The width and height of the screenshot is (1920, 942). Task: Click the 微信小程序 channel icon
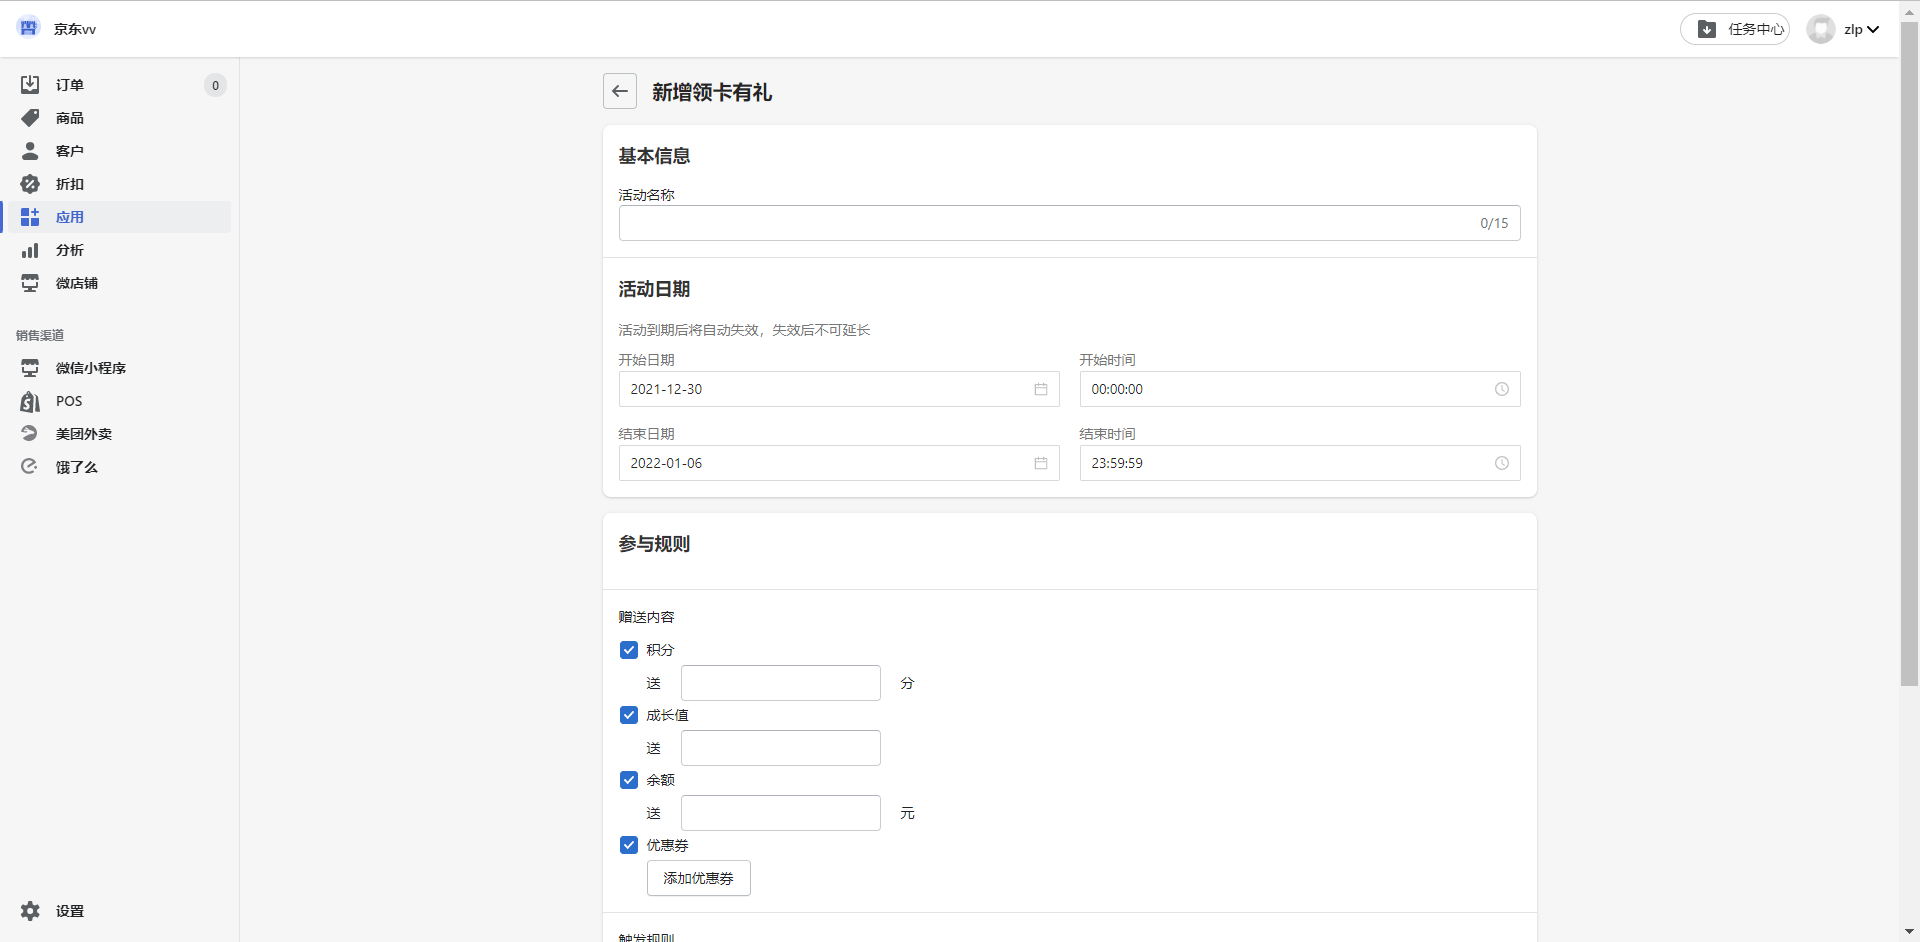[30, 368]
